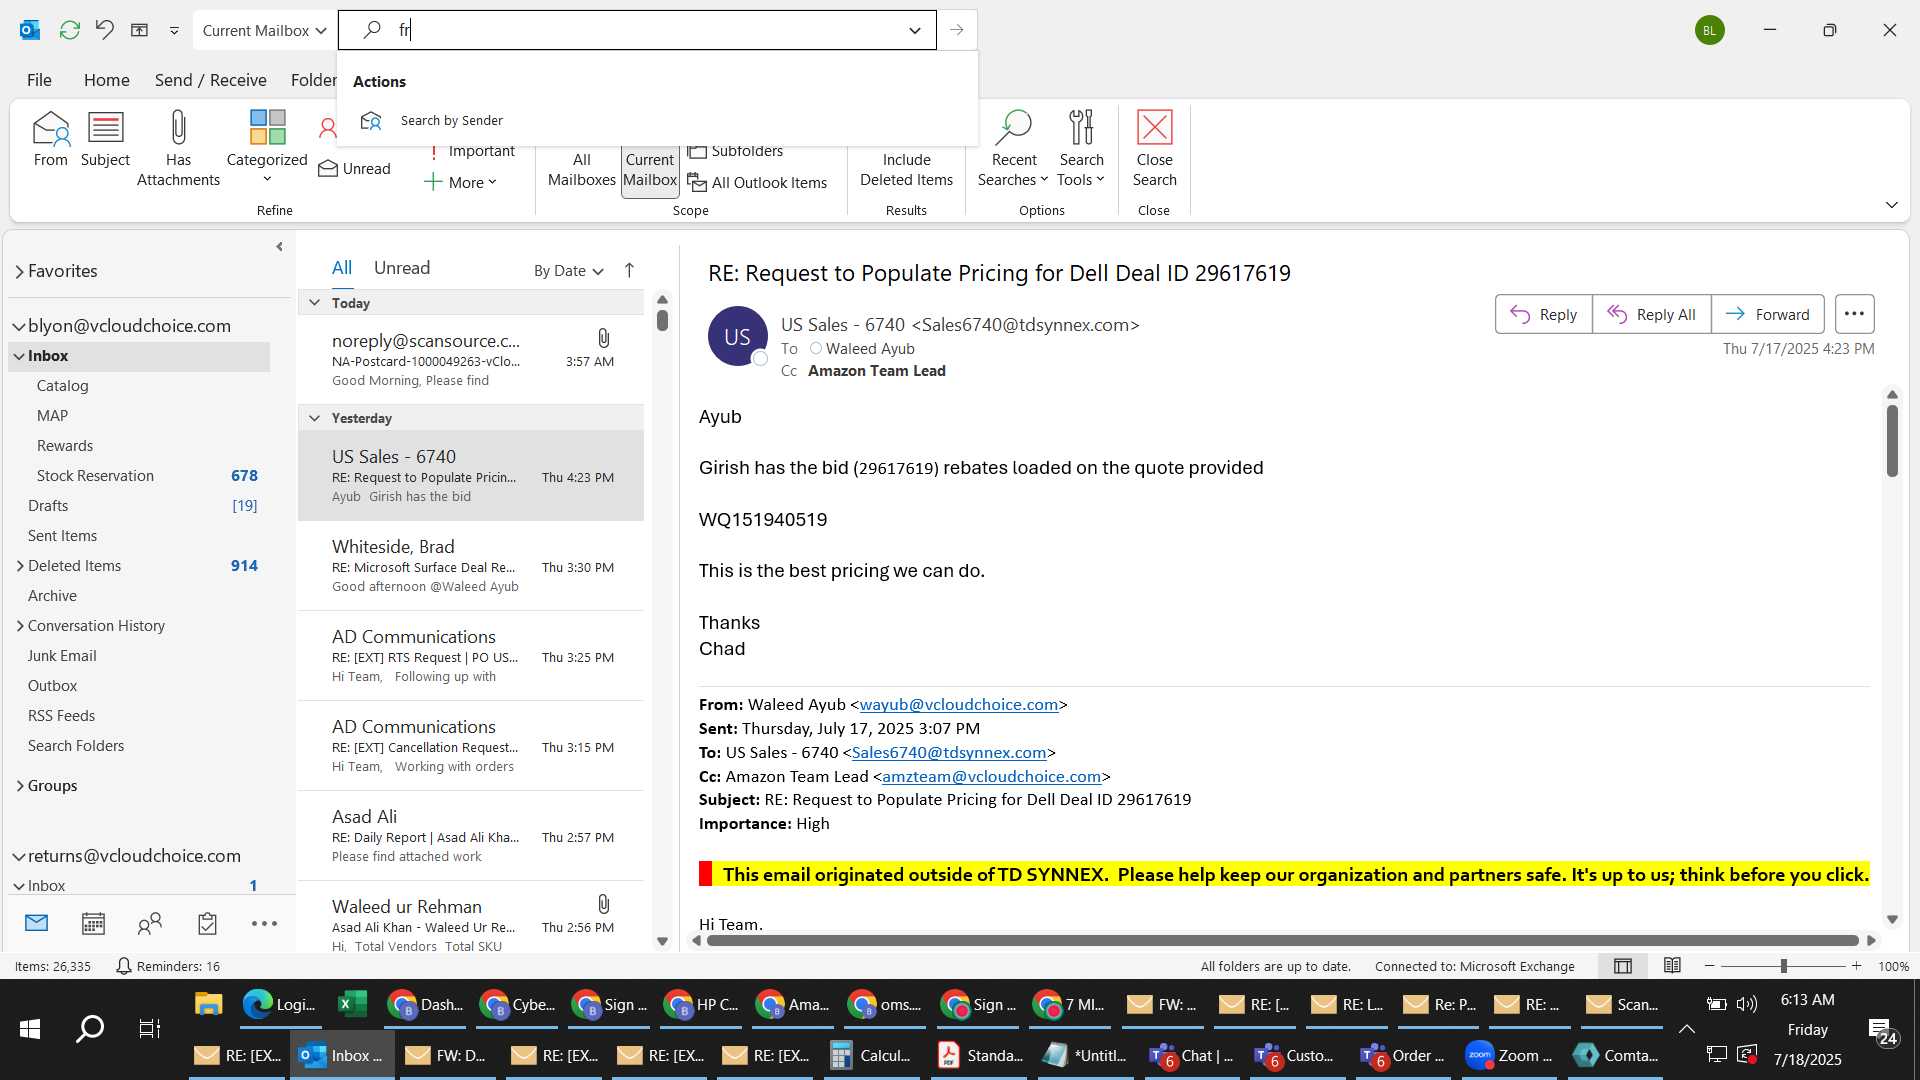Click the reading pane horizontal scrollbar
Viewport: 1920px width, 1080px height.
tap(1282, 941)
